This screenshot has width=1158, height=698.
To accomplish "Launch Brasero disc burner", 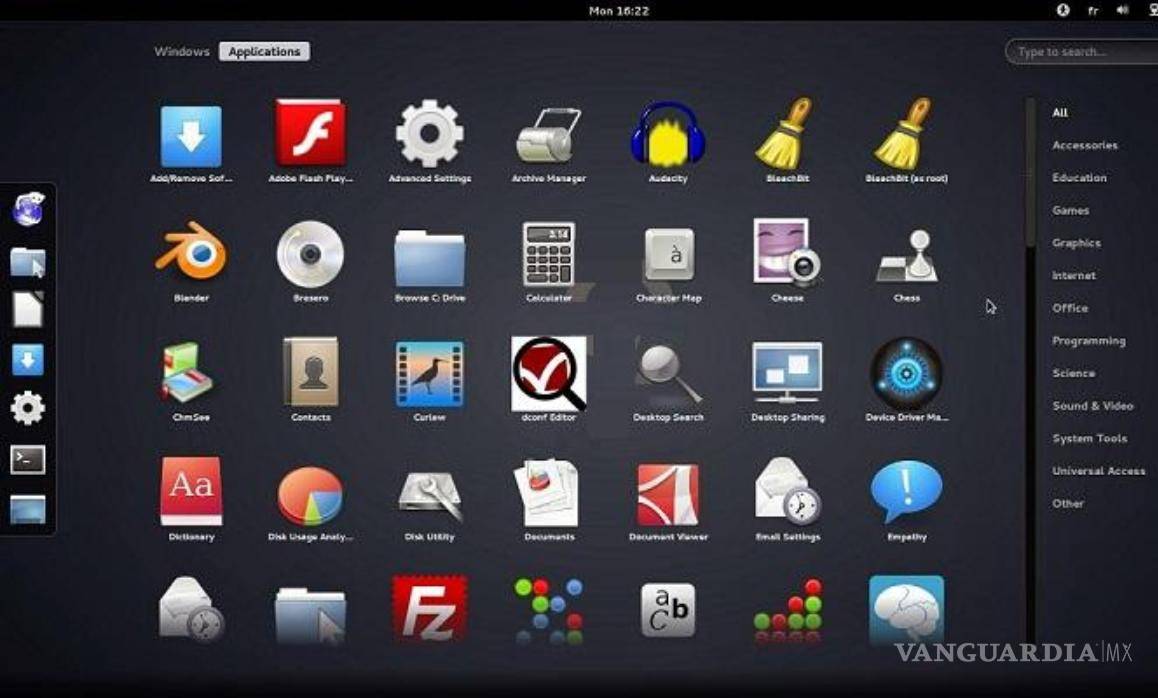I will tap(309, 253).
